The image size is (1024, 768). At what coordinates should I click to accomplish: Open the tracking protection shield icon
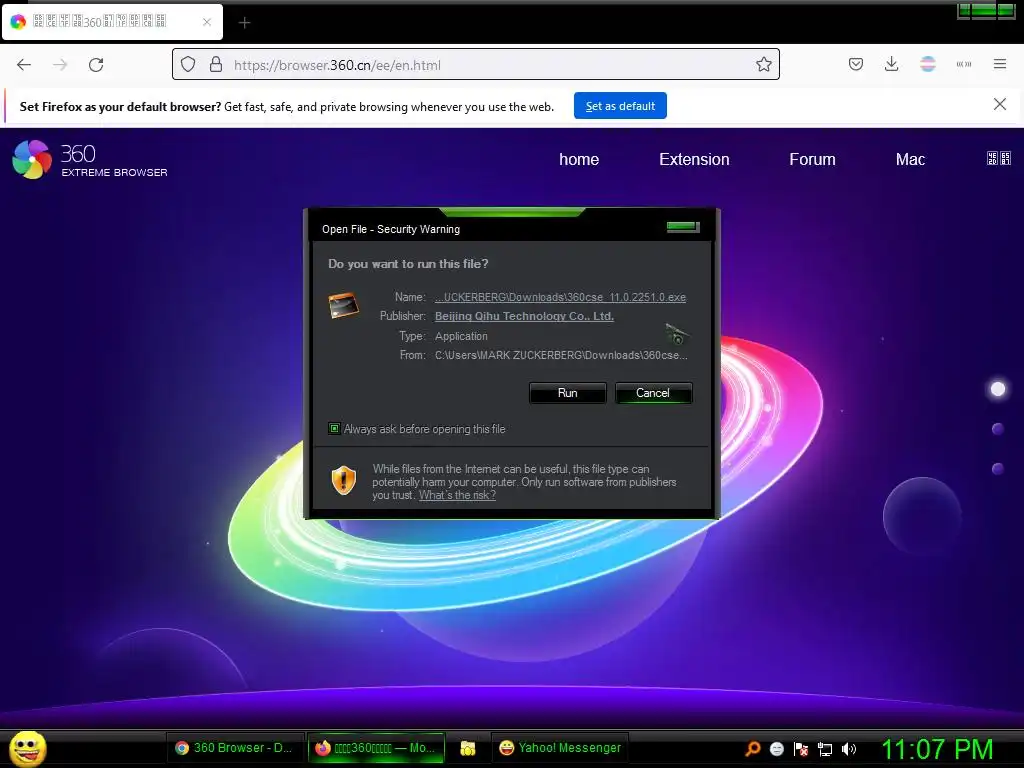(x=188, y=65)
